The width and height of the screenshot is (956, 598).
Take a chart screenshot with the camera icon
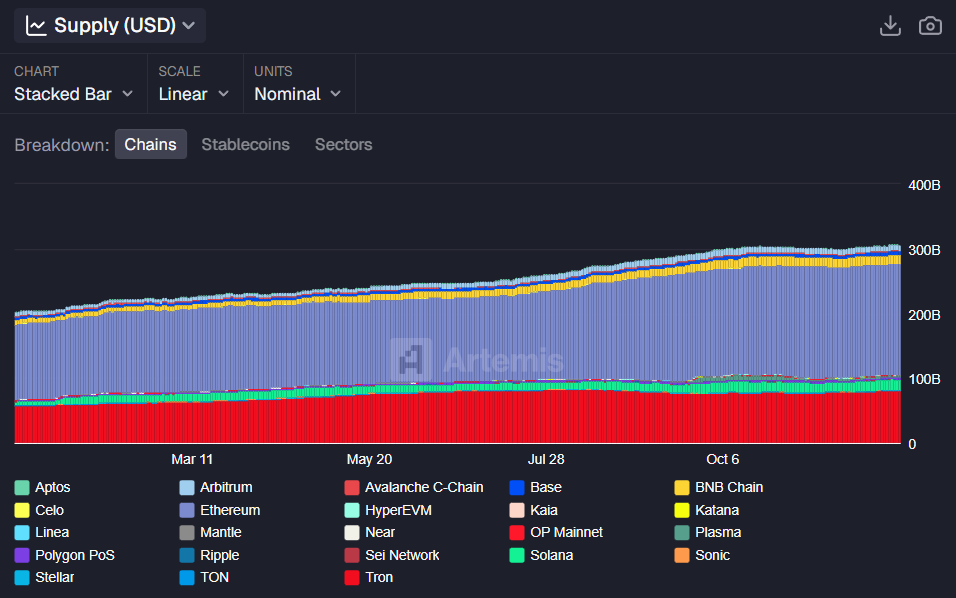(930, 26)
